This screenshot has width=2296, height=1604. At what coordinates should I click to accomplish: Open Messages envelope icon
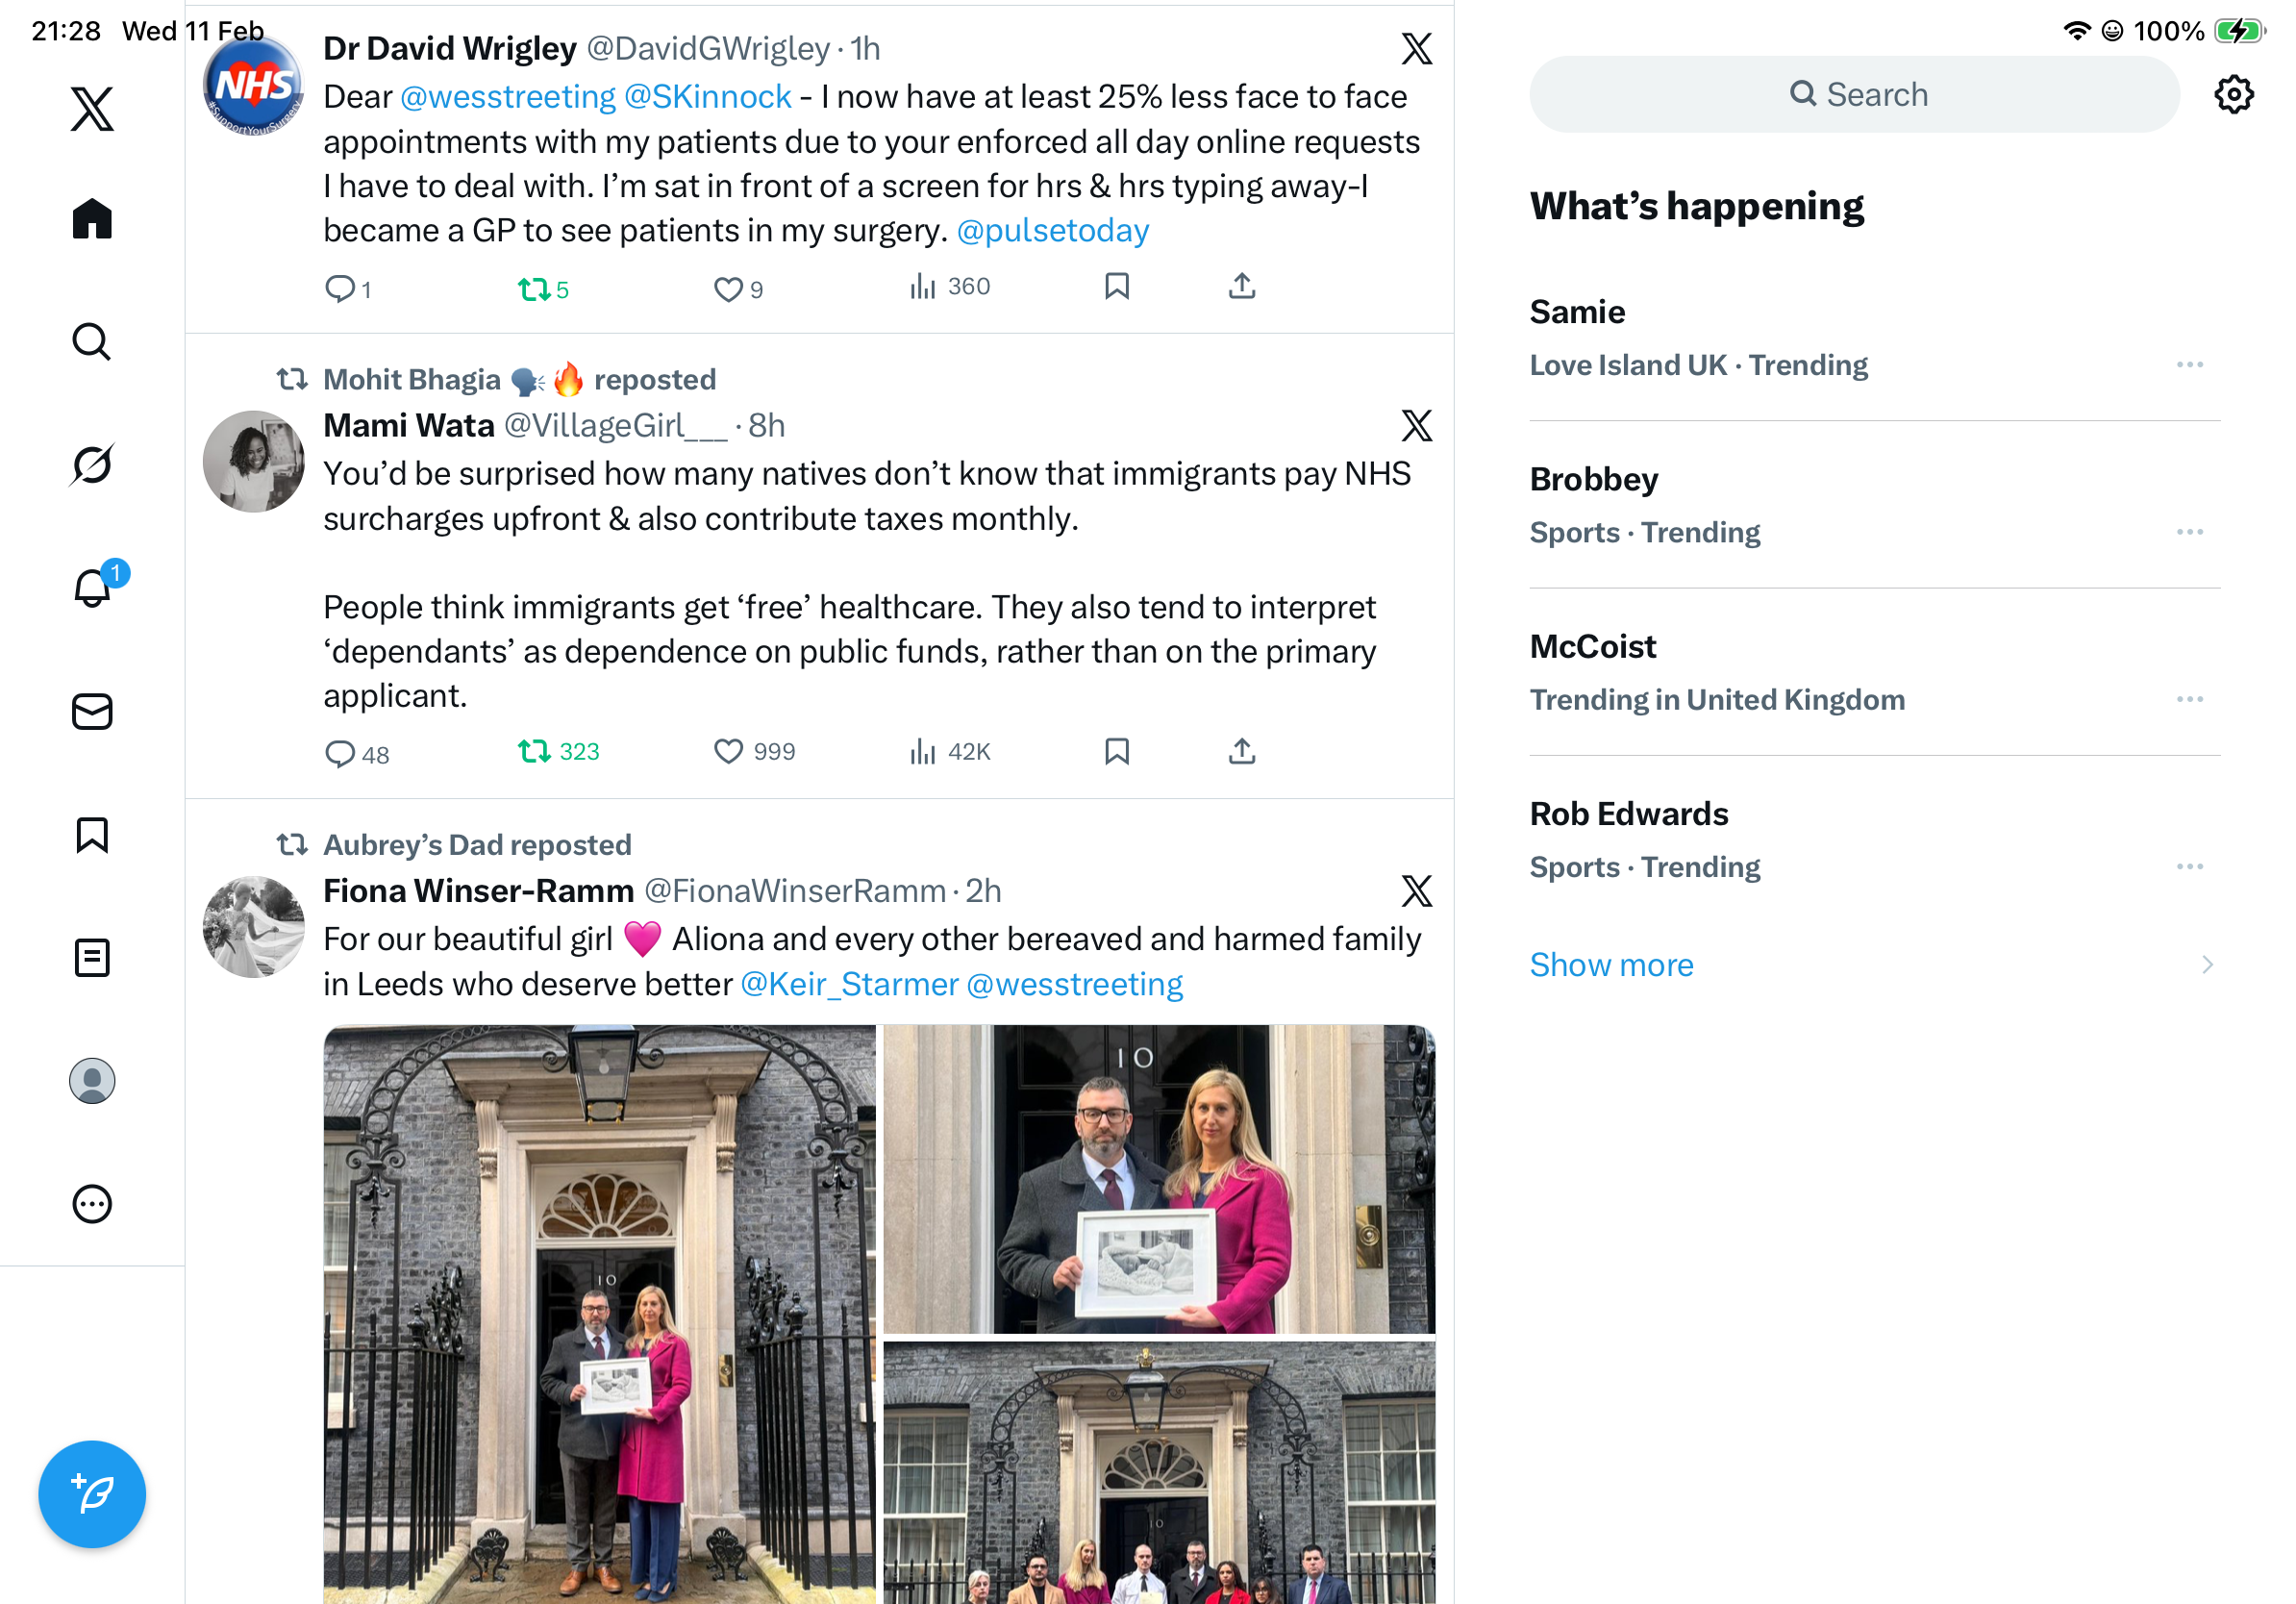click(x=92, y=711)
